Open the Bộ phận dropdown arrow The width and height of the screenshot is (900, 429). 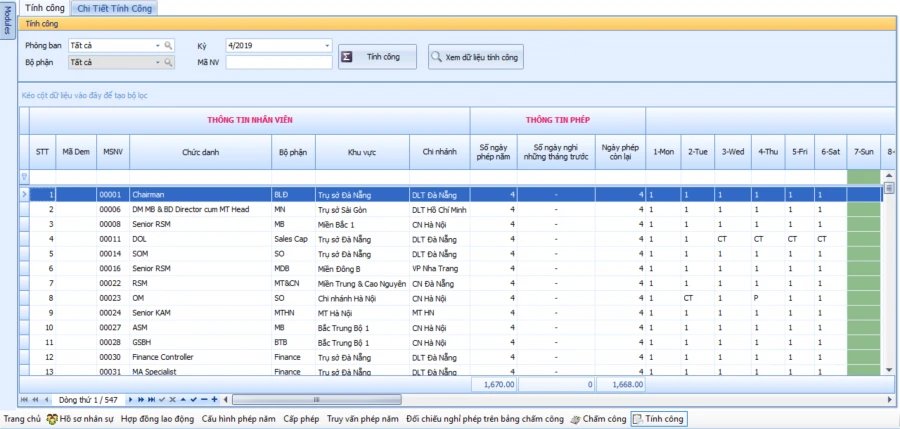coord(158,63)
